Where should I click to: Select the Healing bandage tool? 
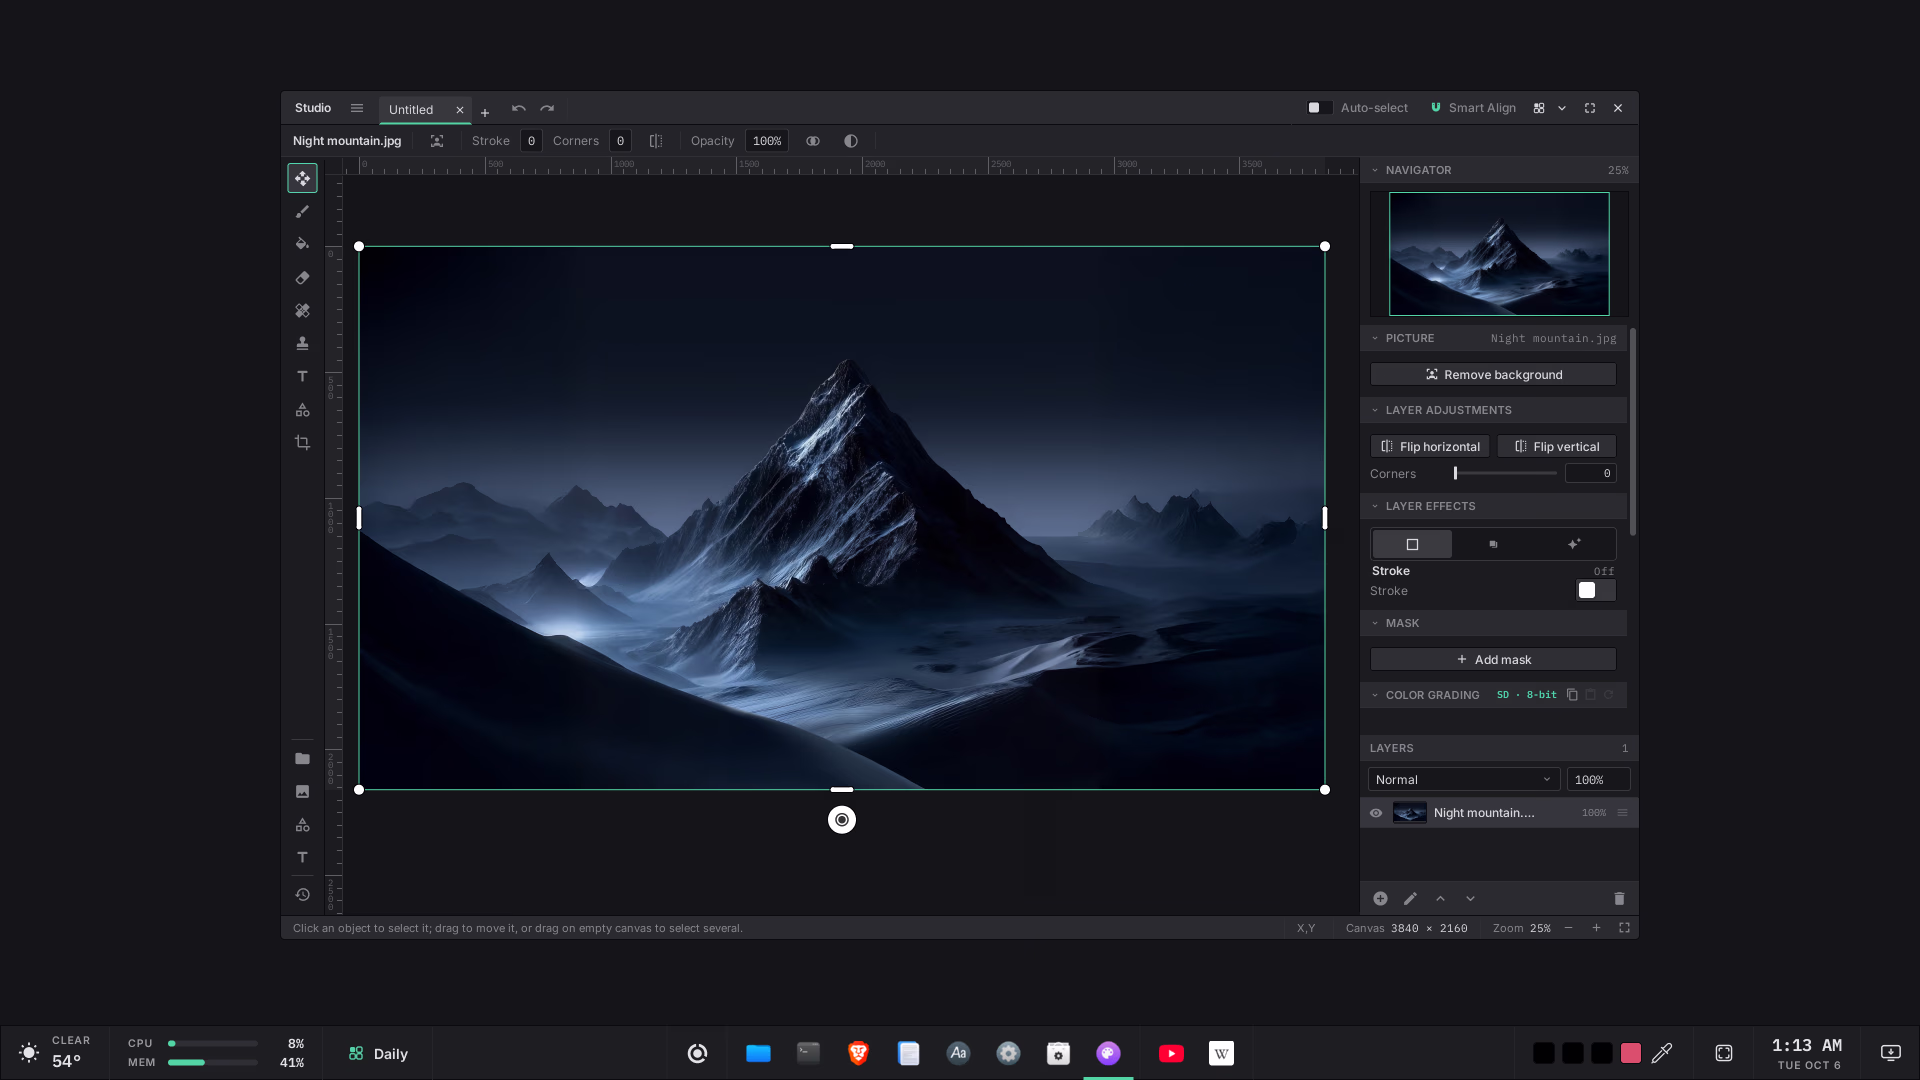(x=302, y=311)
